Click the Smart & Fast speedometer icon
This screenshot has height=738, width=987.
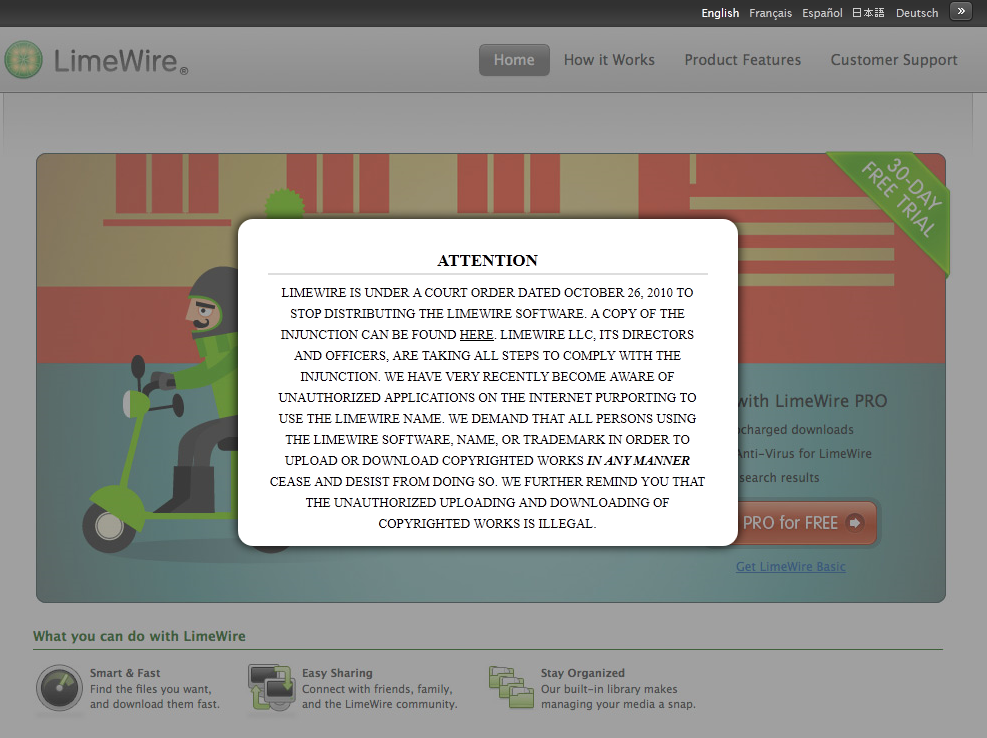[59, 688]
